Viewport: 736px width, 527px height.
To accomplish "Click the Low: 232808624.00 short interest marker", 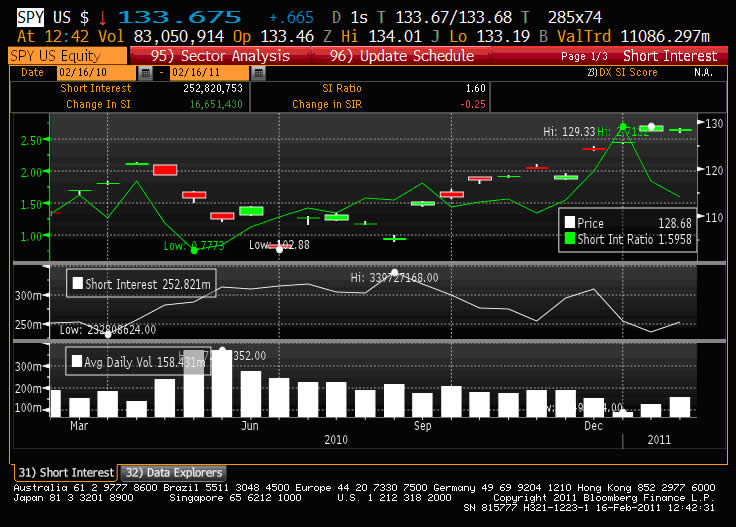I will [x=107, y=329].
